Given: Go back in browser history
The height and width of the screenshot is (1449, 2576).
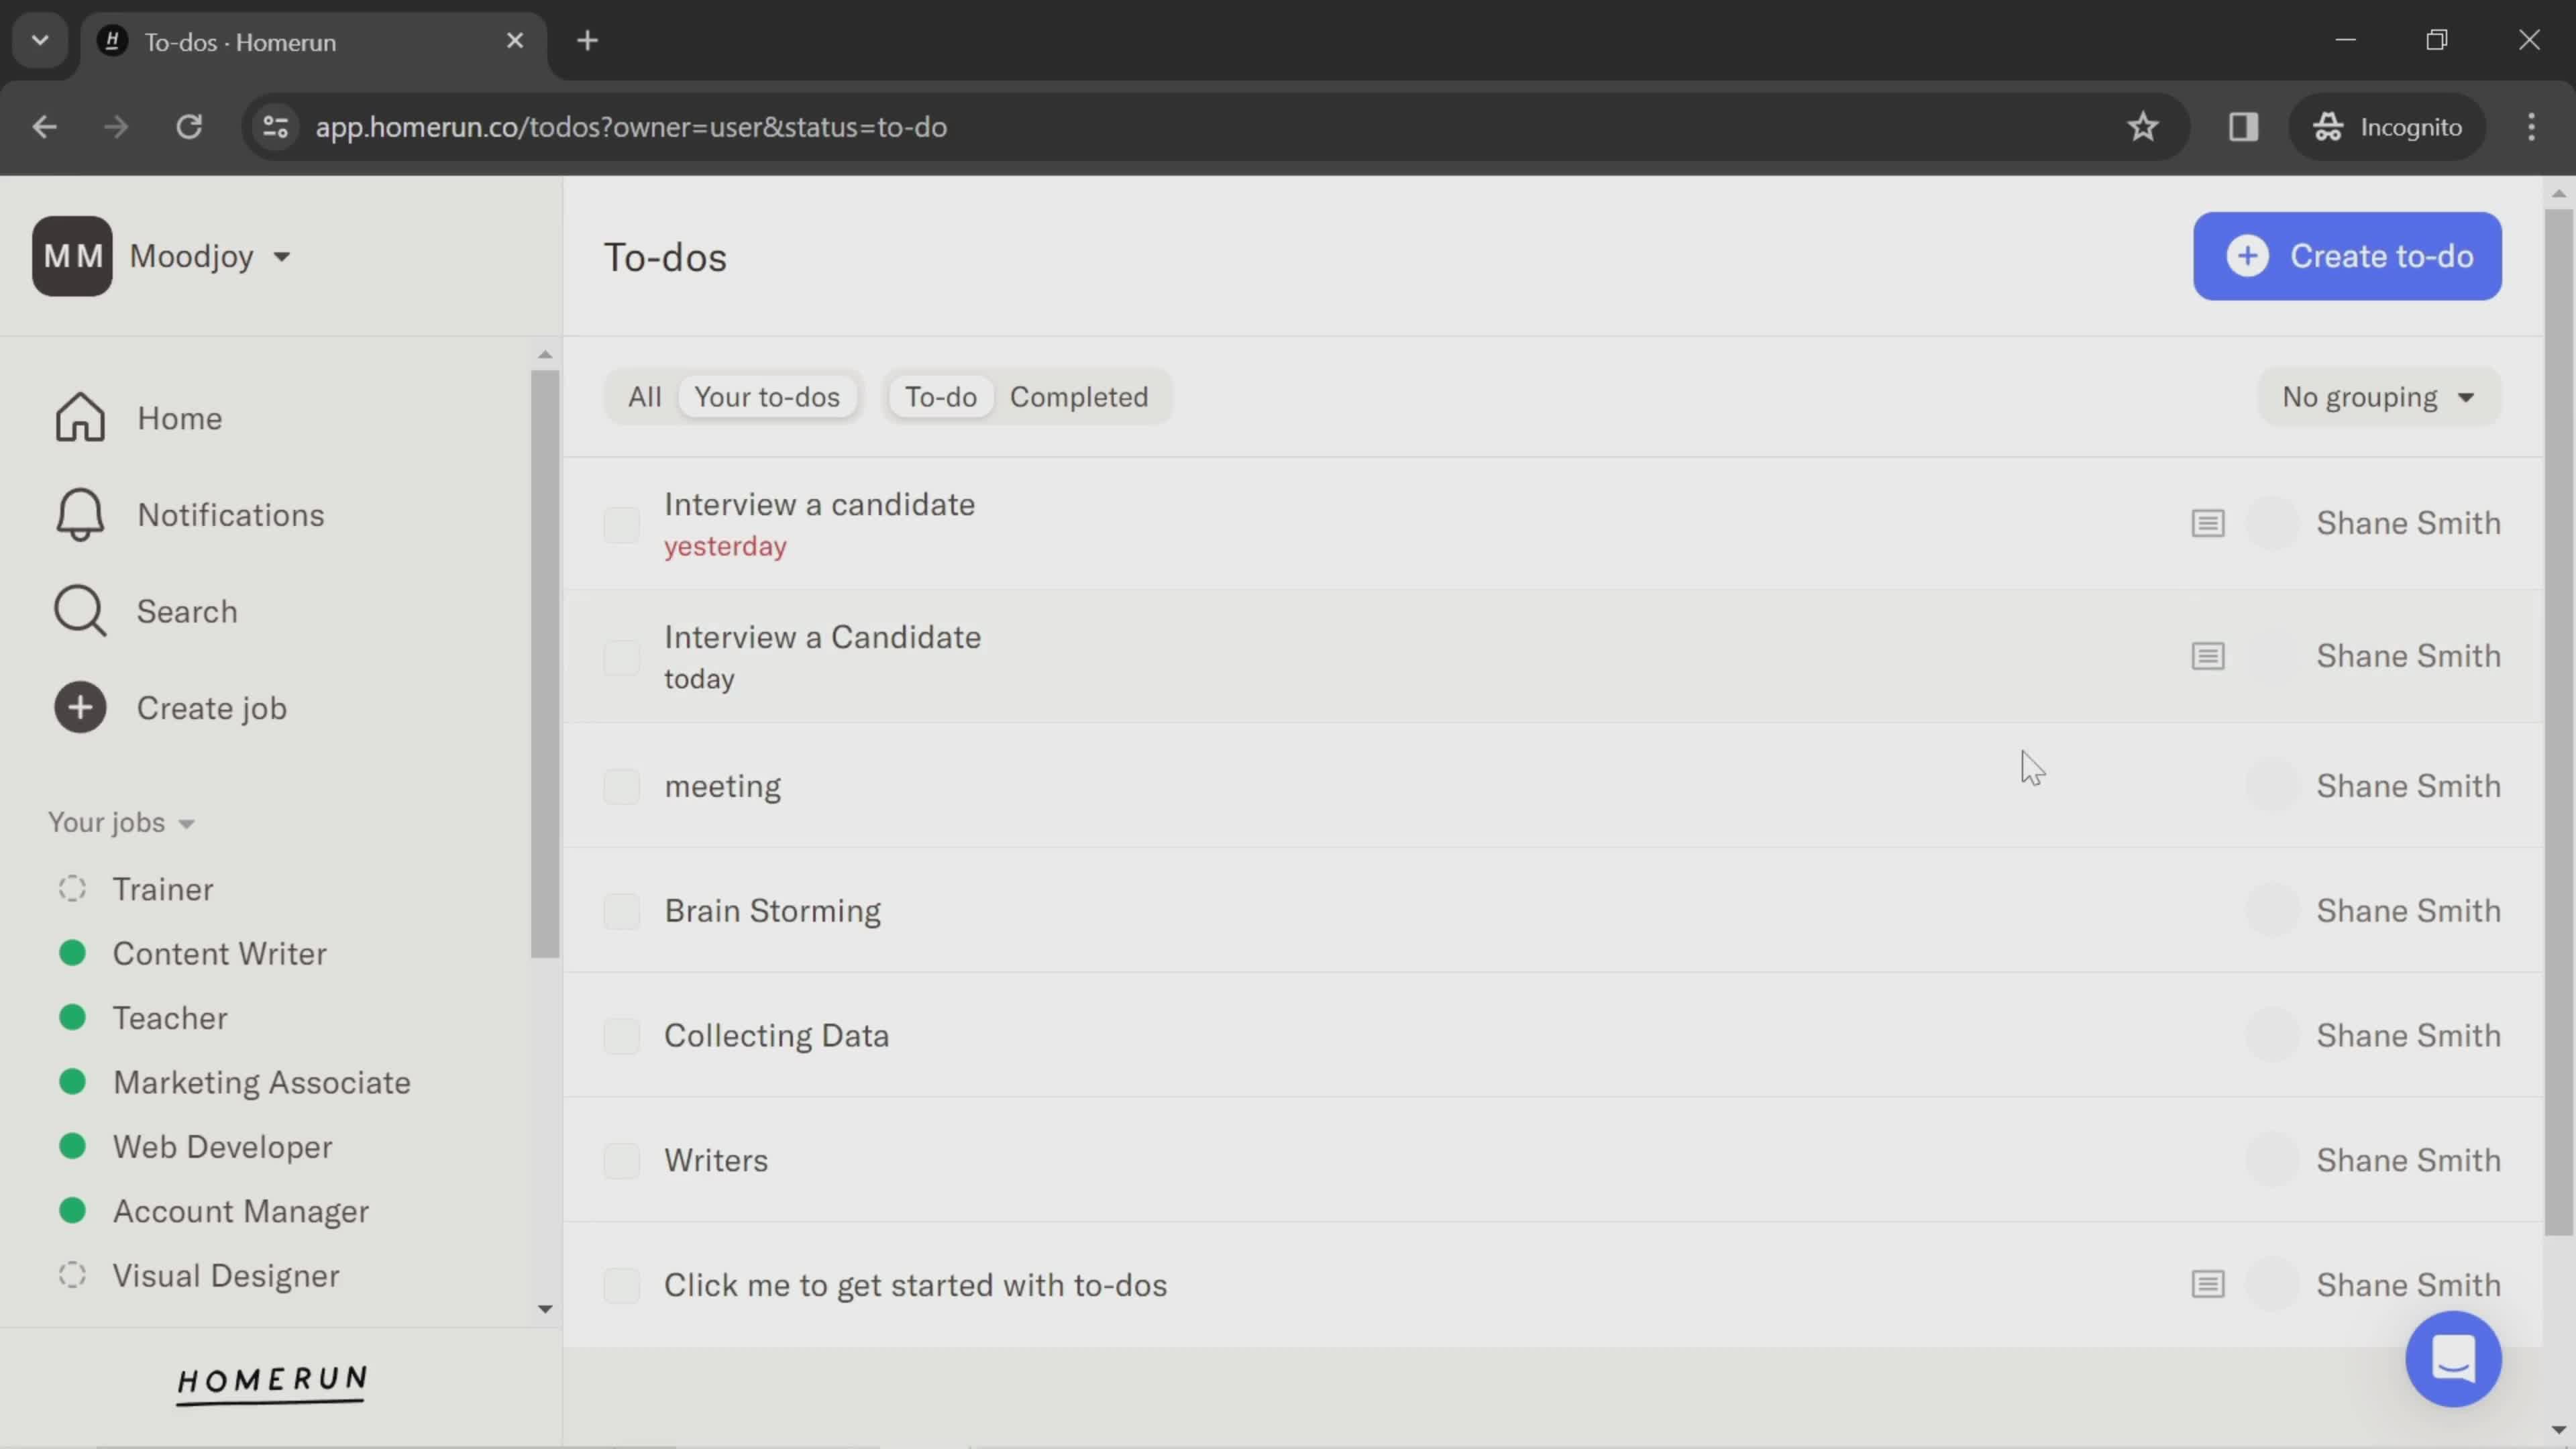Looking at the screenshot, I should coord(44,127).
